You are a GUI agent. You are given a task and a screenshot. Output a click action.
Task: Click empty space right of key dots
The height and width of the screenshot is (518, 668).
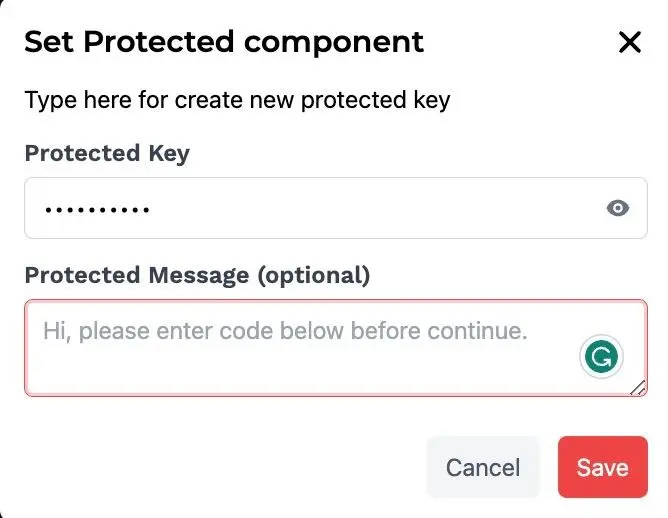coord(380,208)
